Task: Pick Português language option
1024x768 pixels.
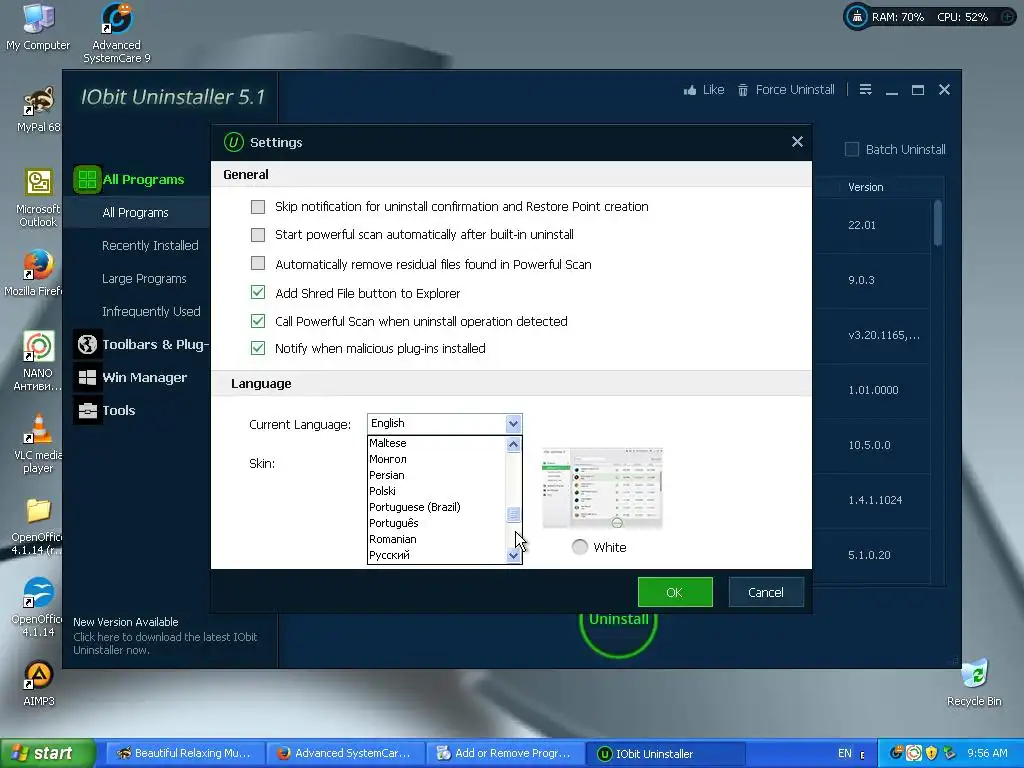Action: 436,523
